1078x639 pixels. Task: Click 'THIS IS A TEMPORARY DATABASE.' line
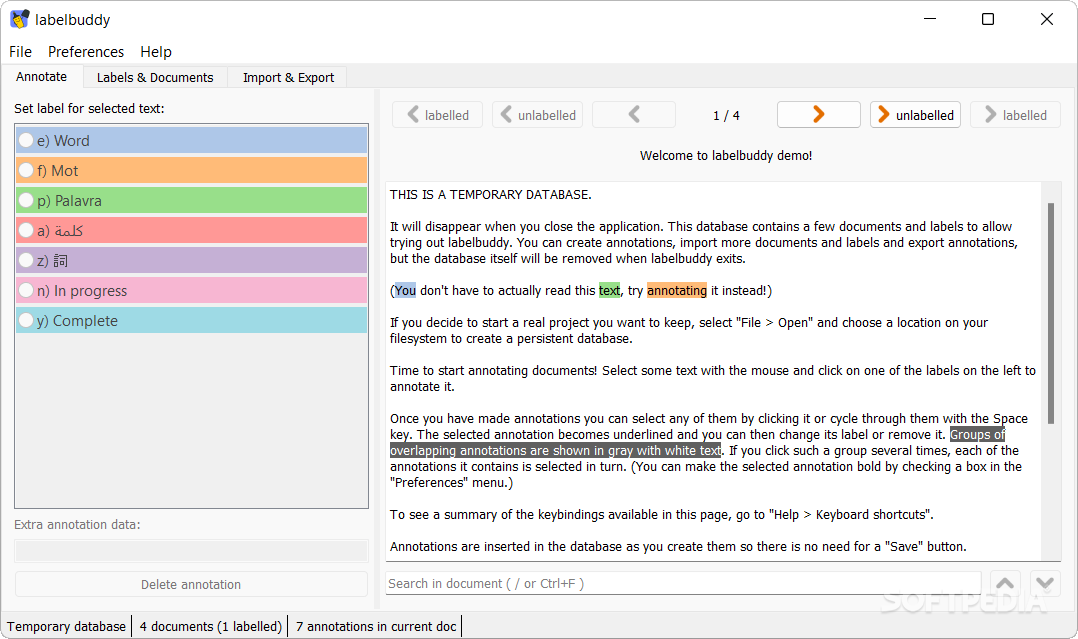click(491, 195)
